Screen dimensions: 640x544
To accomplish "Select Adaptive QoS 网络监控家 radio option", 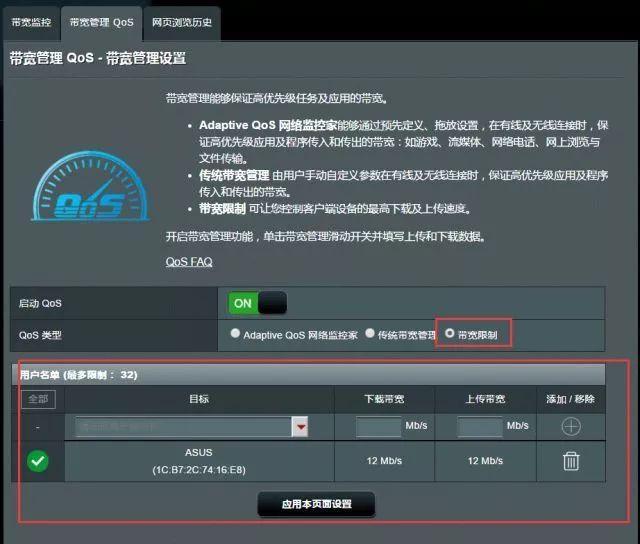I will pyautogui.click(x=235, y=334).
